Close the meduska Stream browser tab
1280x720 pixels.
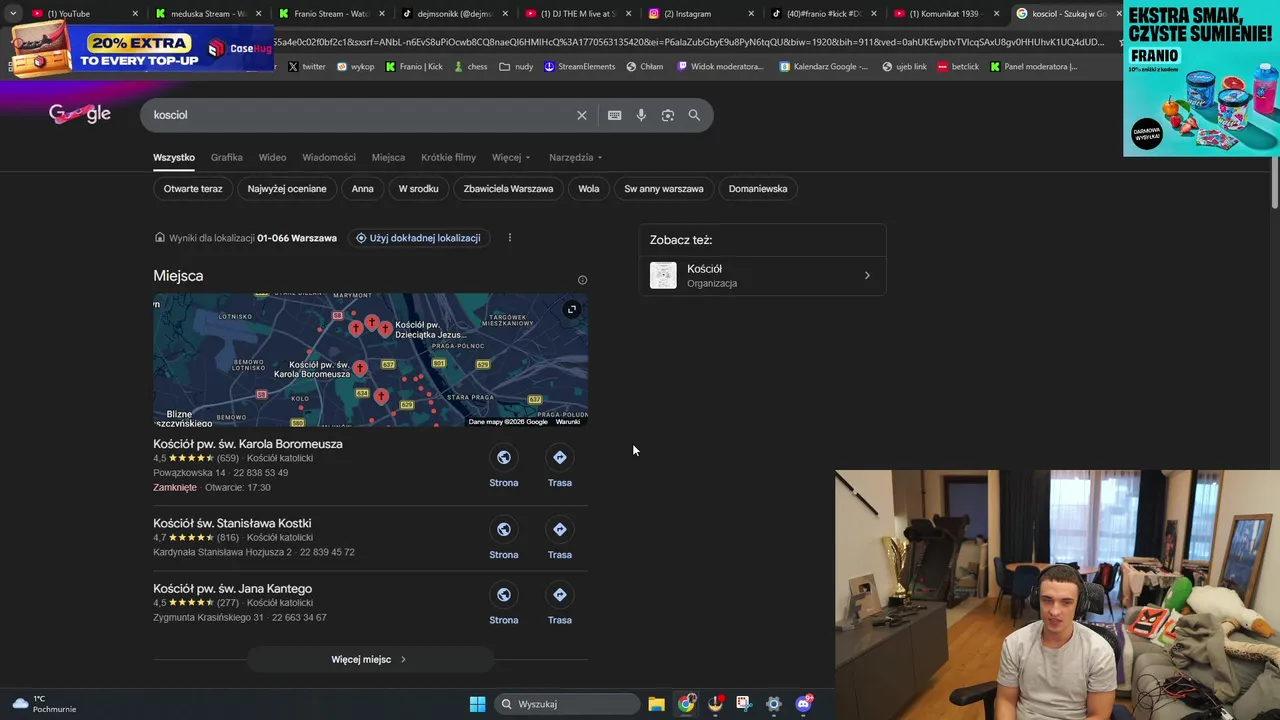[x=259, y=14]
